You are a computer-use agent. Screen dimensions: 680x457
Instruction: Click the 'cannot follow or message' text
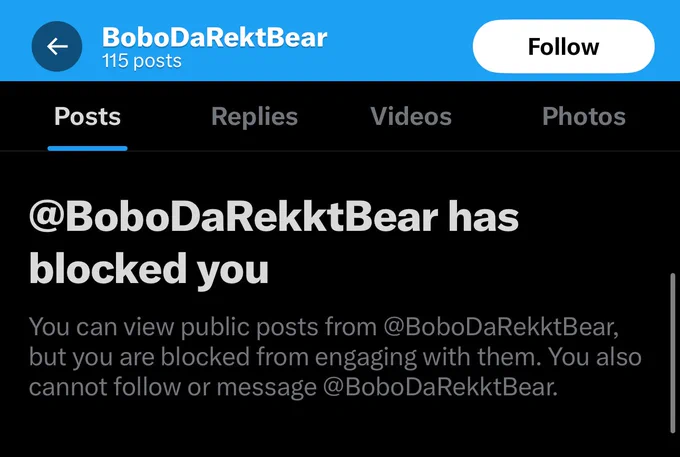[x=173, y=387]
